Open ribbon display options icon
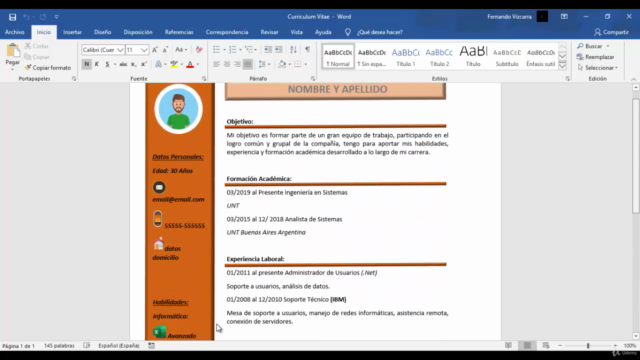 [x=564, y=17]
